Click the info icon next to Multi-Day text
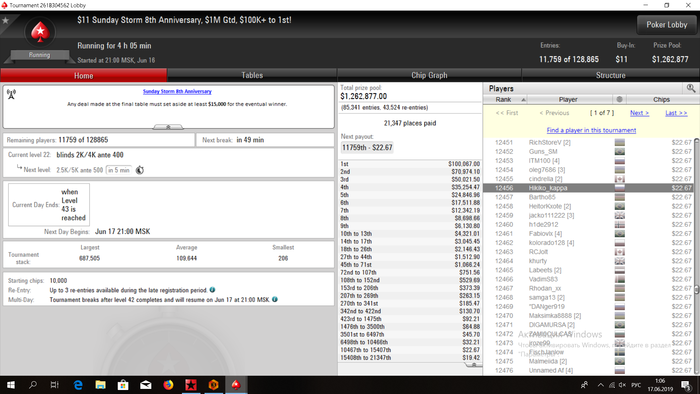The image size is (700, 394). 275,299
